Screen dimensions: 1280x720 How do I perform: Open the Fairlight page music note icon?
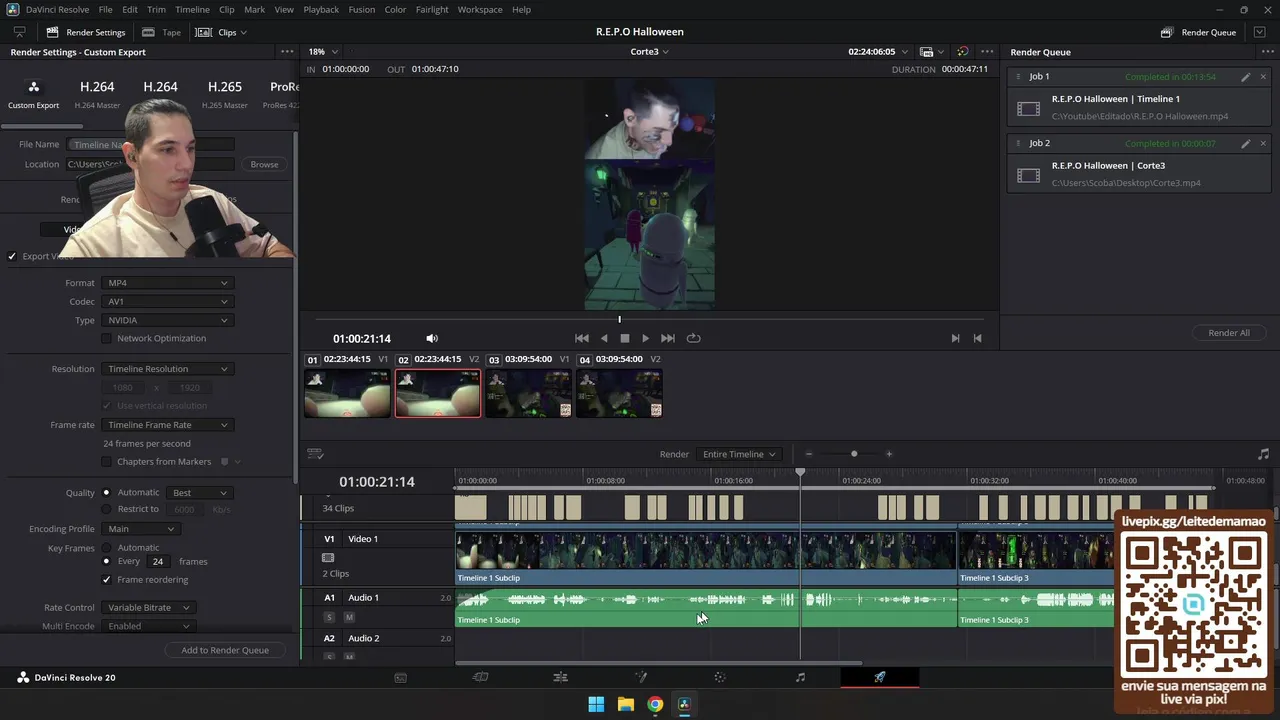(x=800, y=677)
